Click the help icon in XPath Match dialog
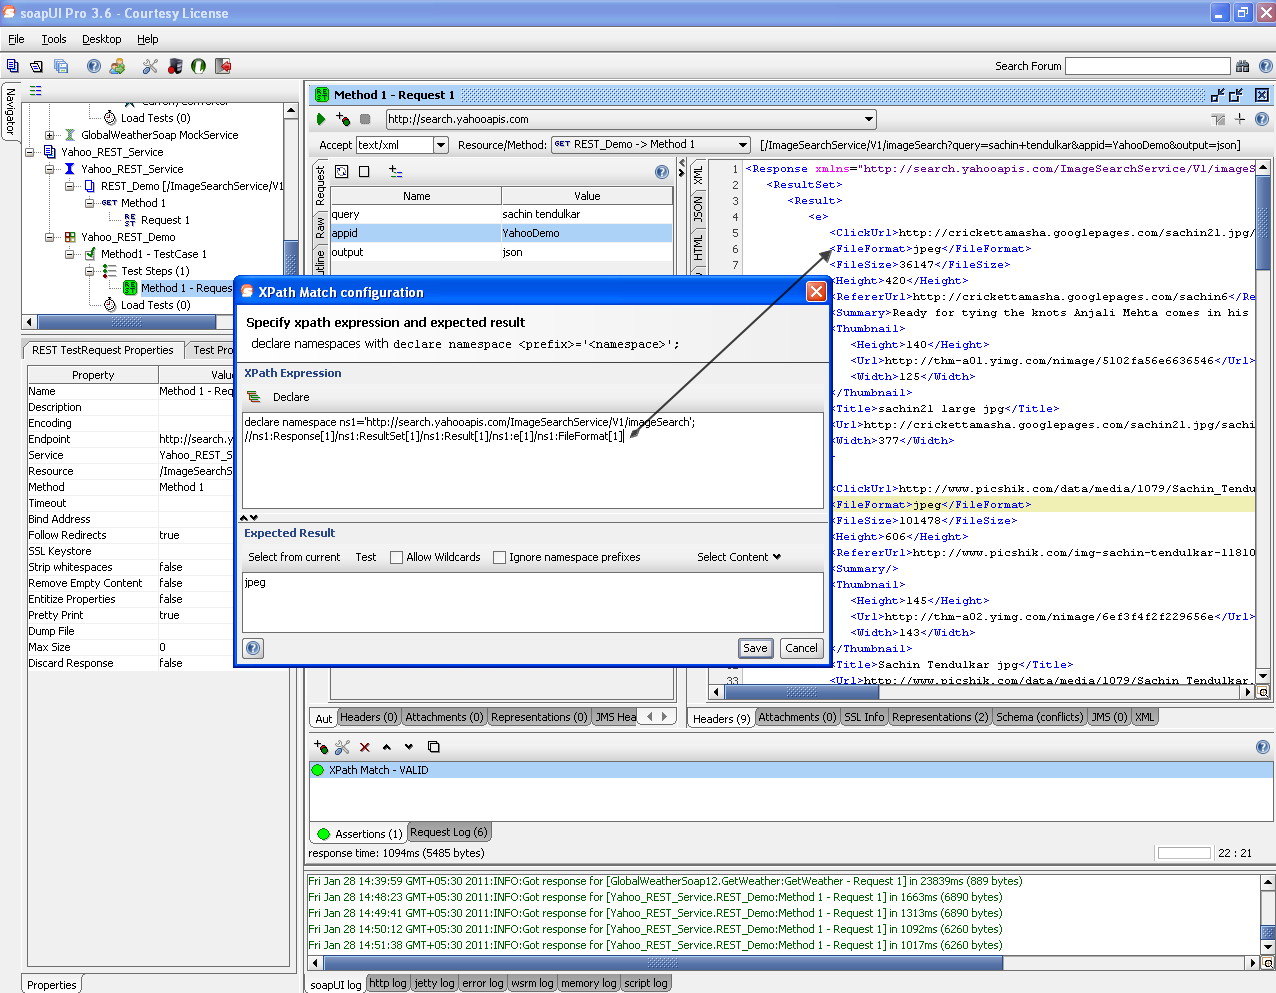The width and height of the screenshot is (1276, 993). tap(254, 648)
